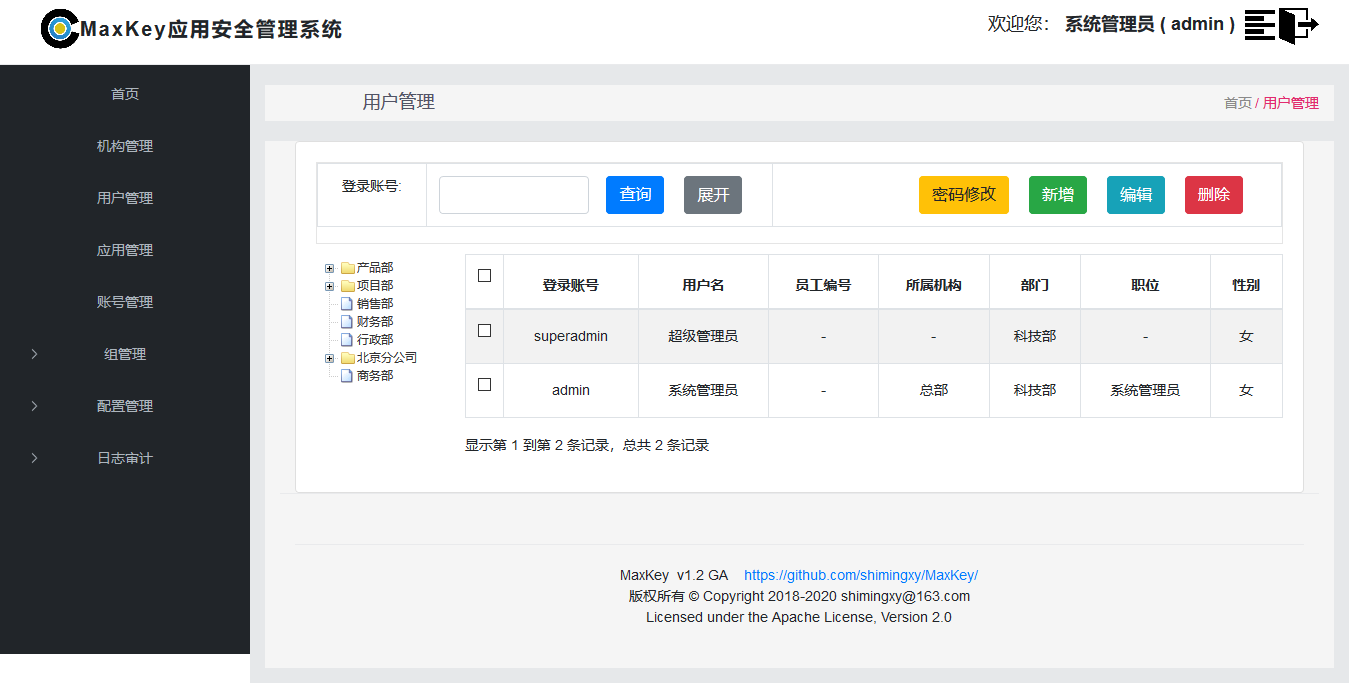Click the logout door icon
Screen dimensions: 1349x683
[x=1299, y=25]
